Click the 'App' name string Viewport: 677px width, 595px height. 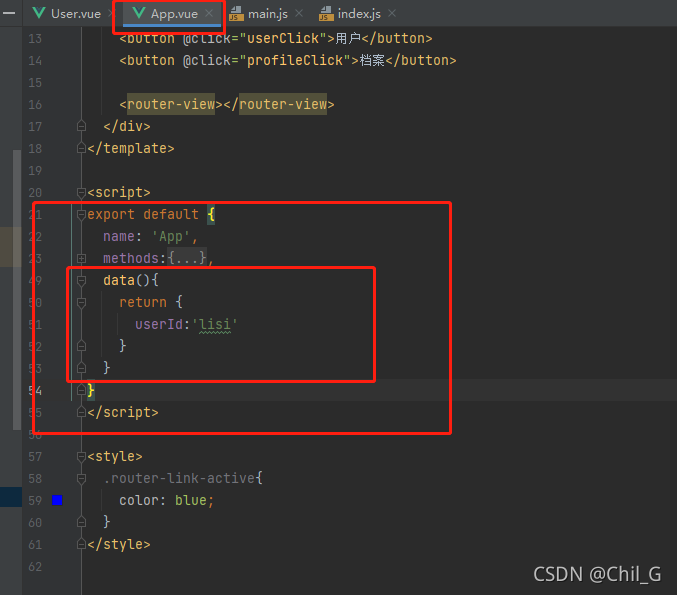click(x=171, y=237)
